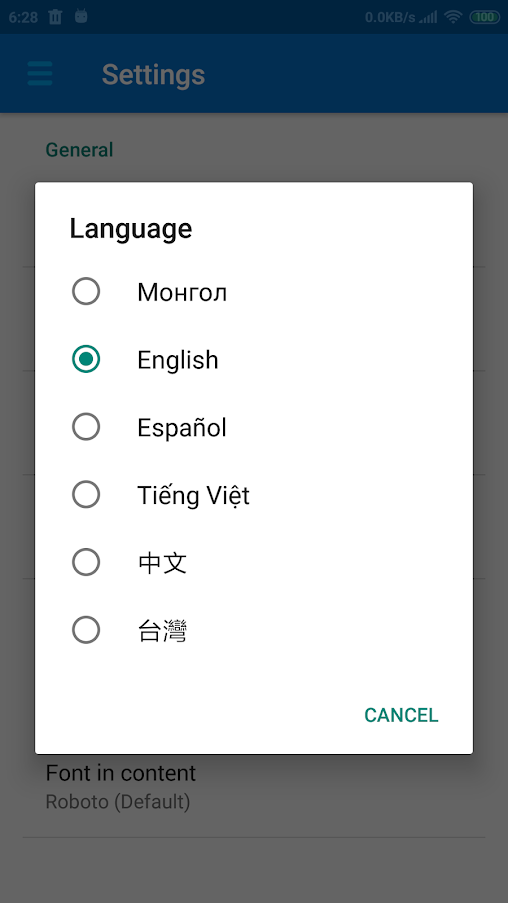The image size is (508, 903).
Task: Dismiss dialog with CANCEL button
Action: click(x=401, y=715)
